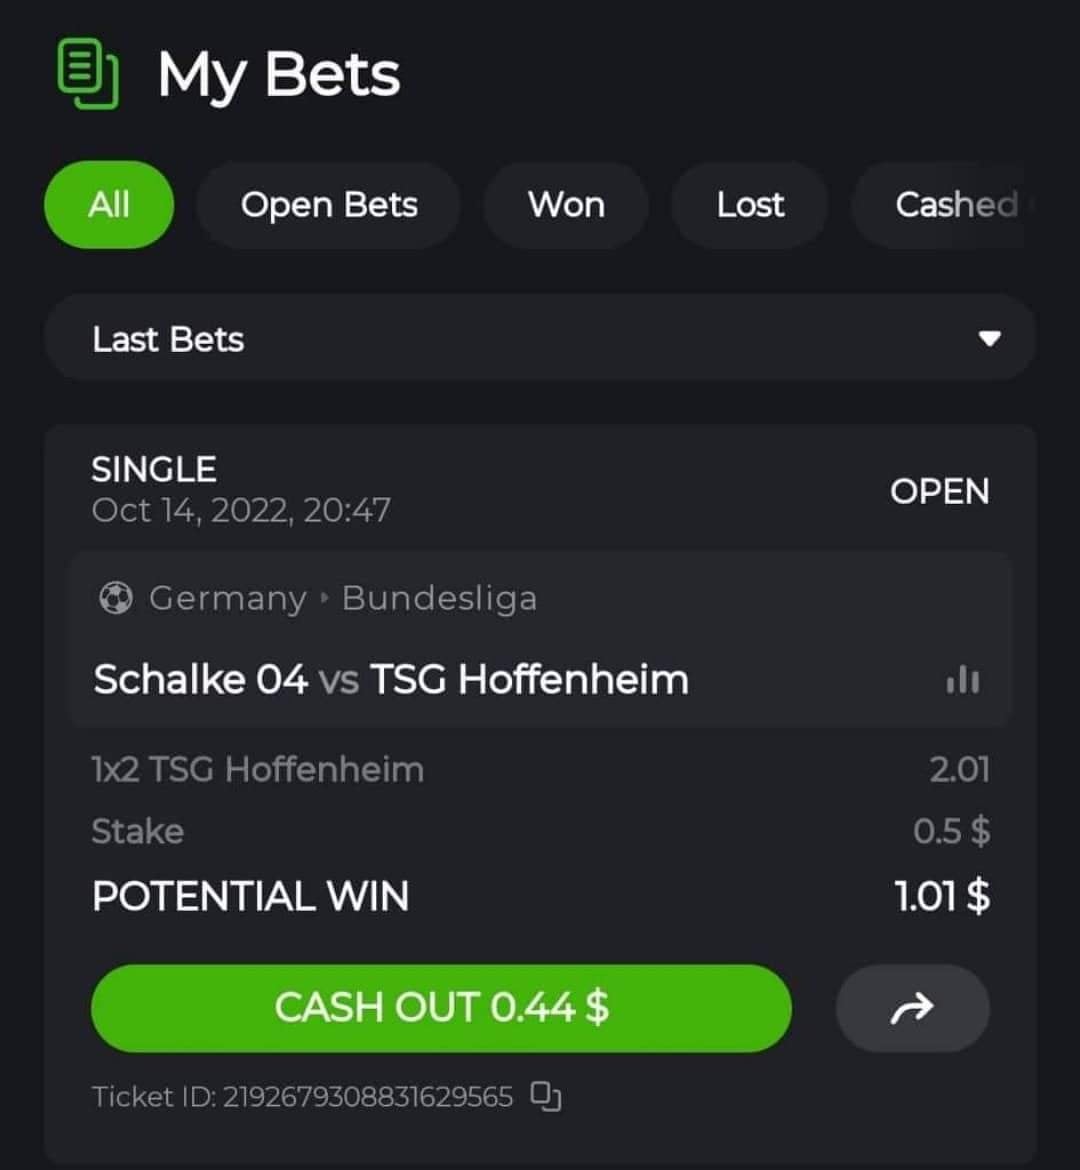
Task: Select the Ticket ID number text
Action: tap(368, 1097)
